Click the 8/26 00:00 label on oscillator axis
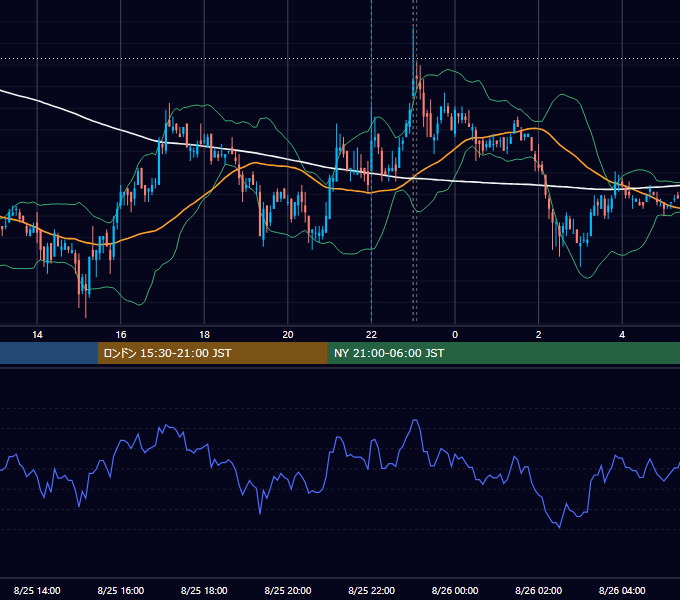 click(x=455, y=590)
